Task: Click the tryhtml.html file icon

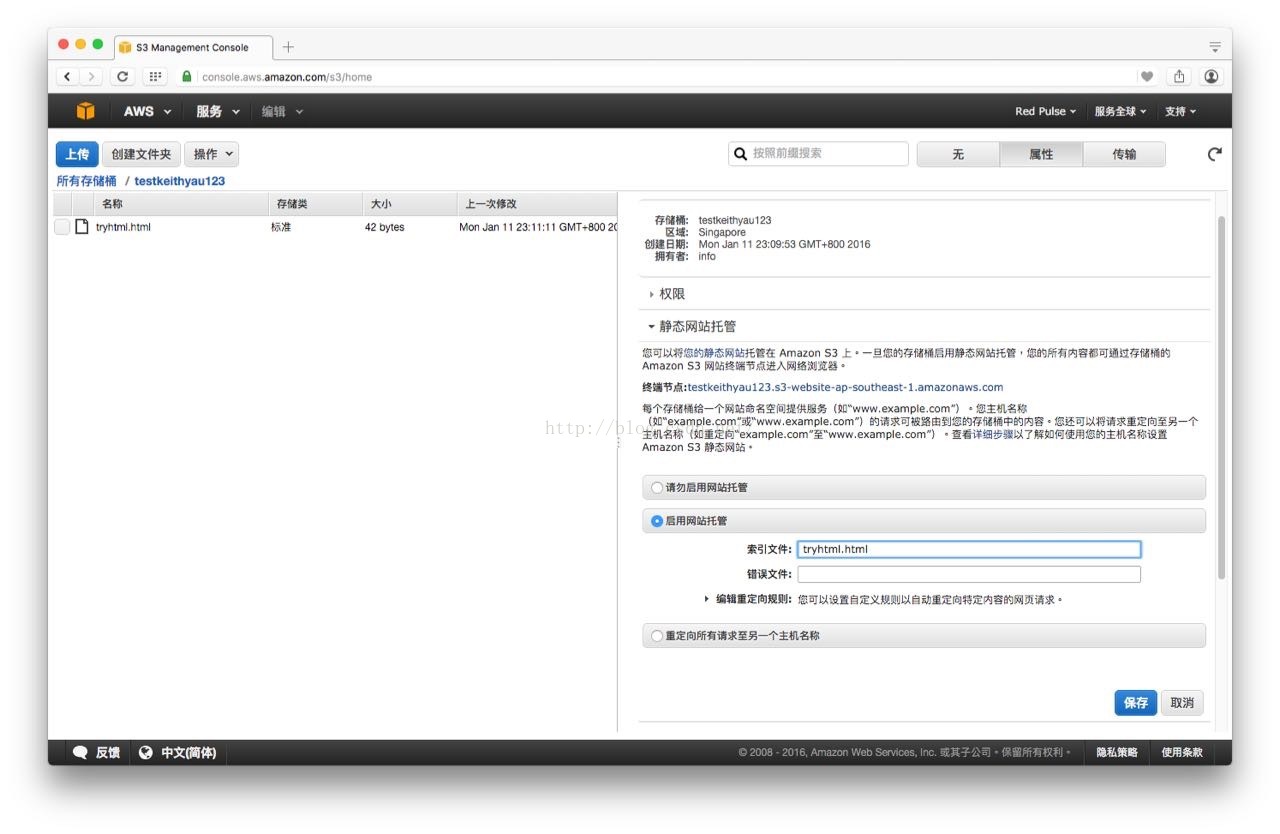Action: click(x=82, y=227)
